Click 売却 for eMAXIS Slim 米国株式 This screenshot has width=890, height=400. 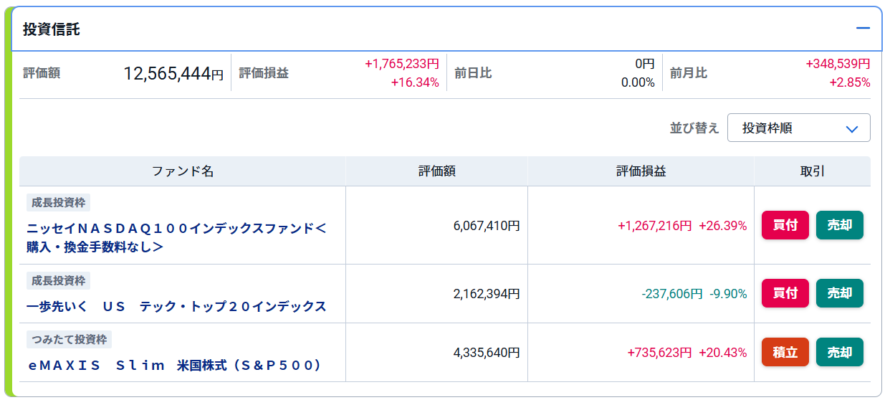coord(839,352)
